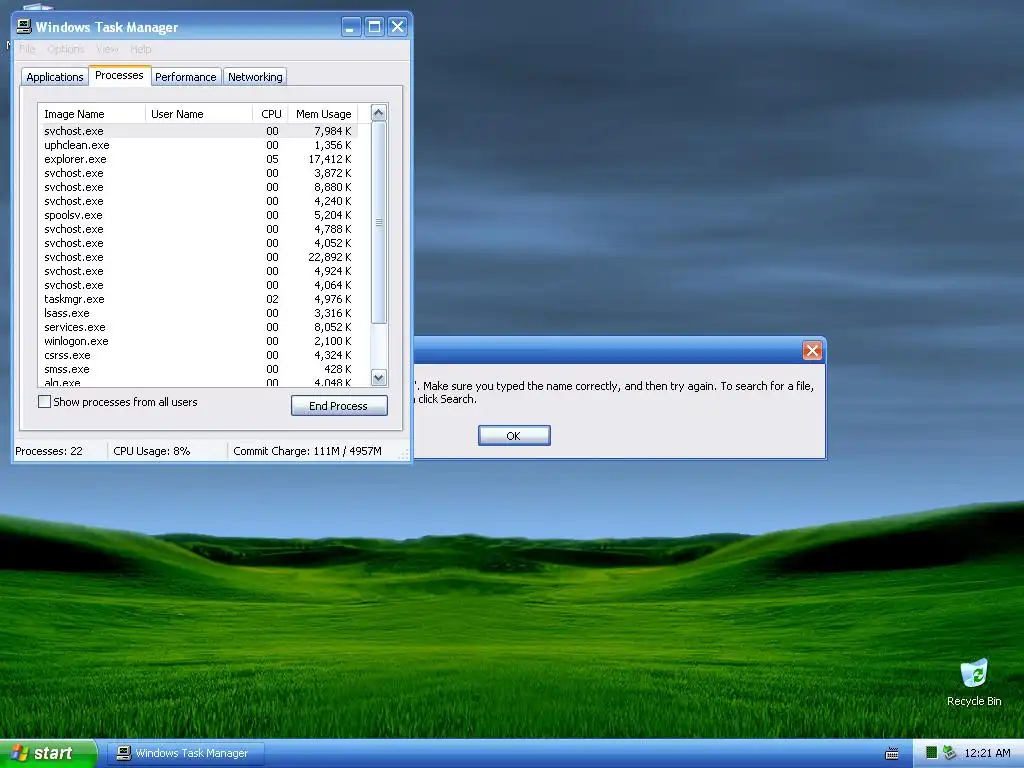This screenshot has width=1024, height=768.
Task: Check Show processes from all users
Action: [x=44, y=402]
